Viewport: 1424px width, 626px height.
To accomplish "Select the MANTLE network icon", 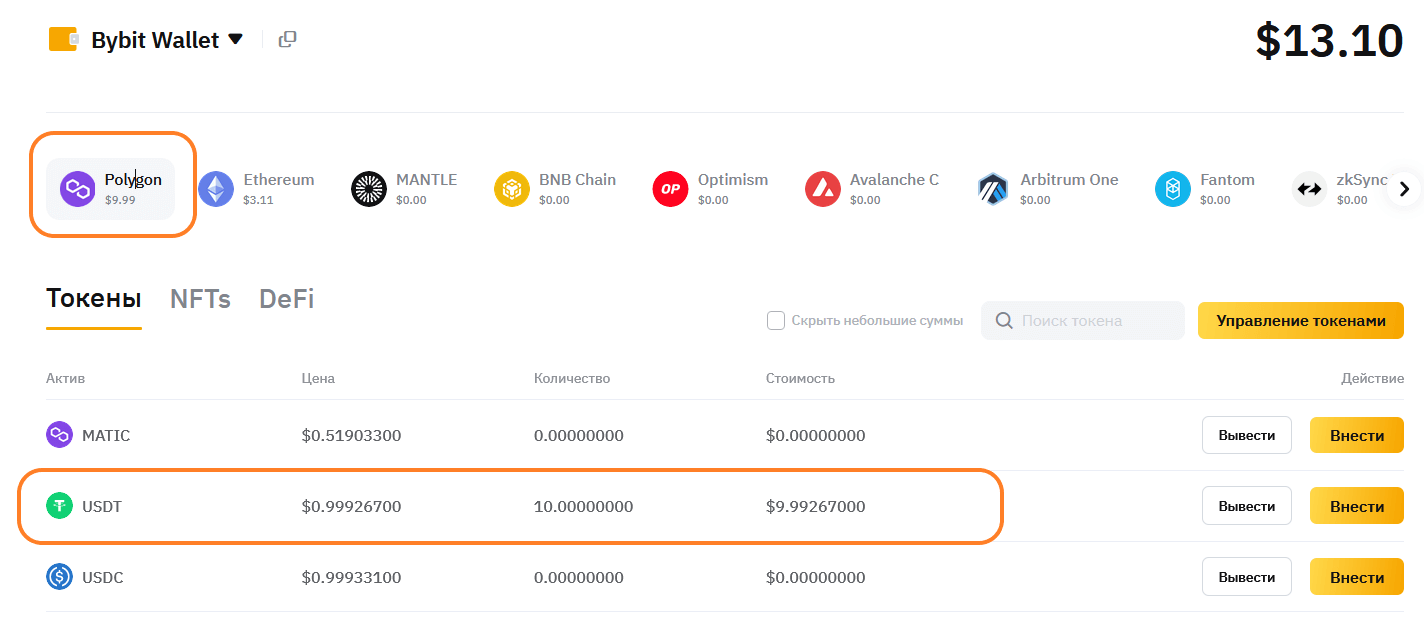I will (x=369, y=189).
